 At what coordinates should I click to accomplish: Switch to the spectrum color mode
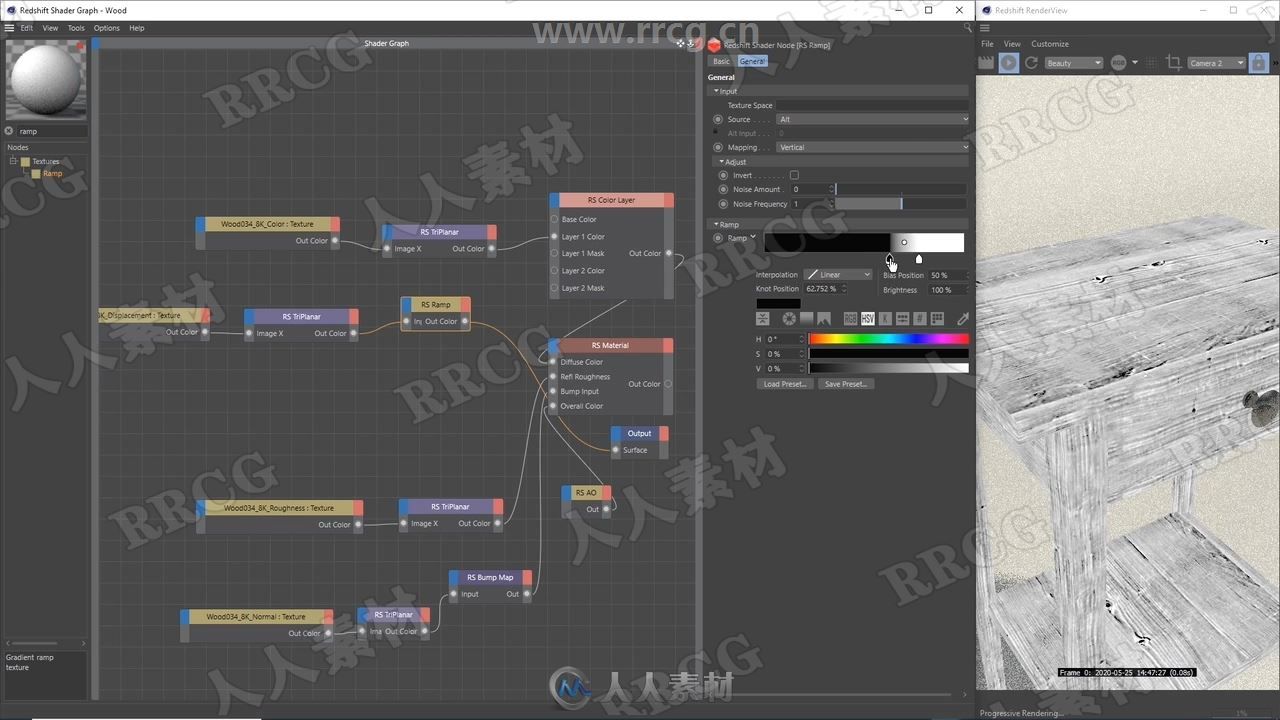807,319
